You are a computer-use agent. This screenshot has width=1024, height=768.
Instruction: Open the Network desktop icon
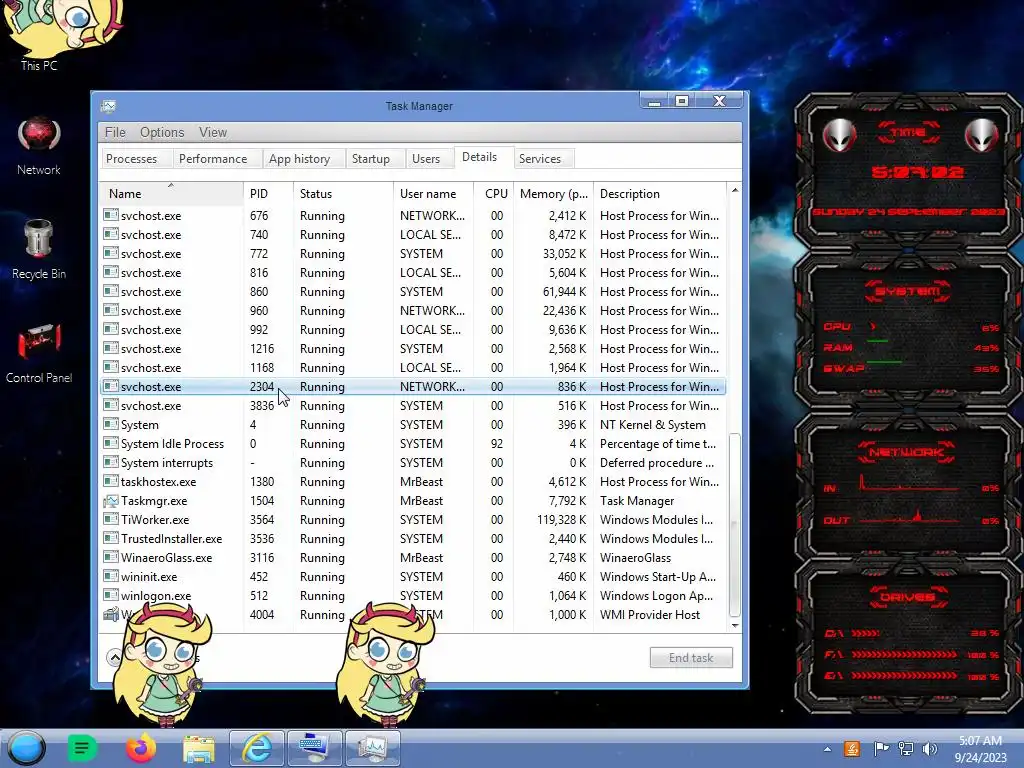coord(39,147)
